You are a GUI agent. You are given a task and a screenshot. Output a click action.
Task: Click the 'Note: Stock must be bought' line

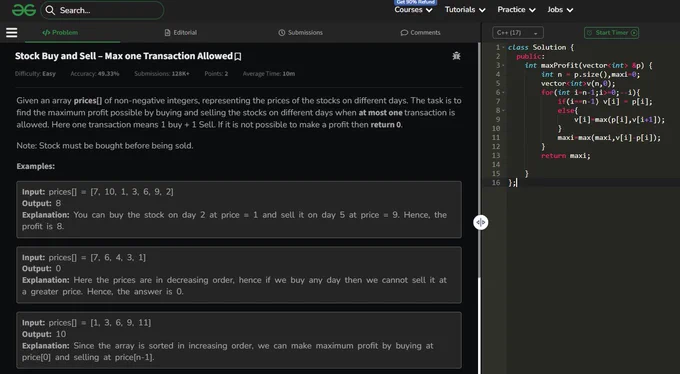pos(105,146)
